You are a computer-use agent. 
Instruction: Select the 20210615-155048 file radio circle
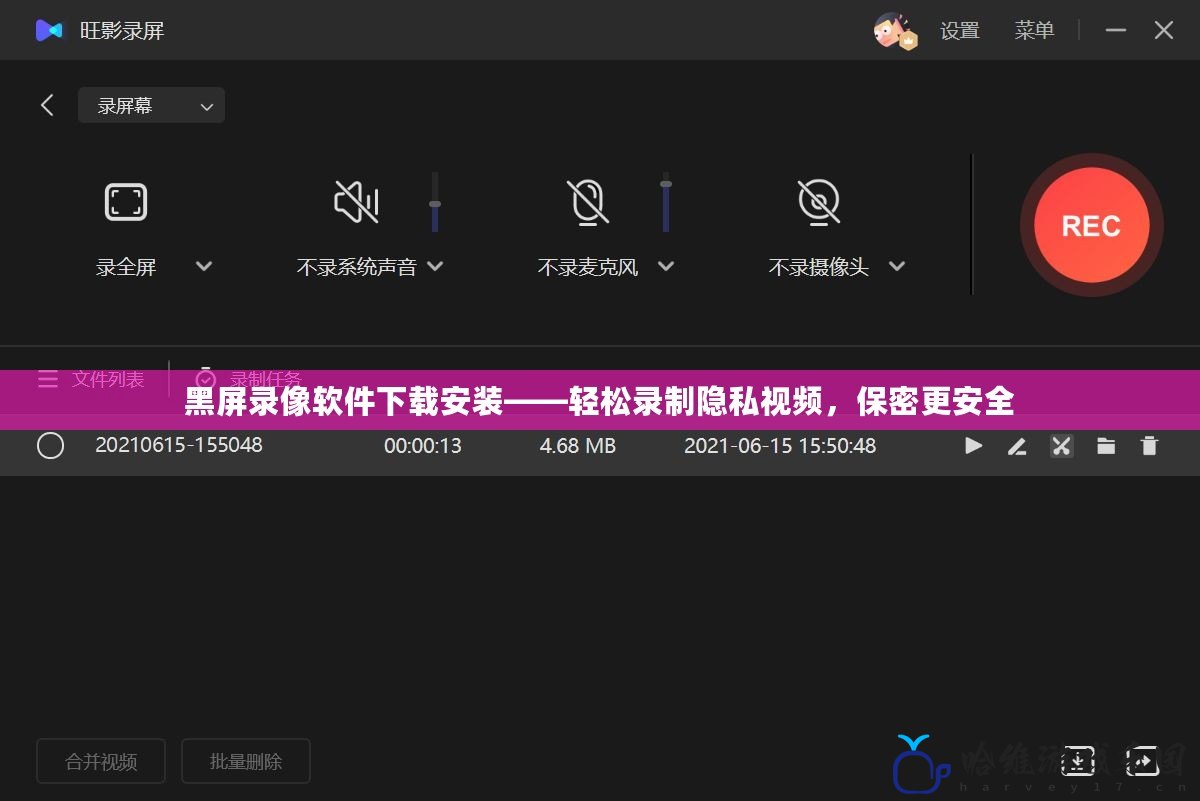(50, 446)
